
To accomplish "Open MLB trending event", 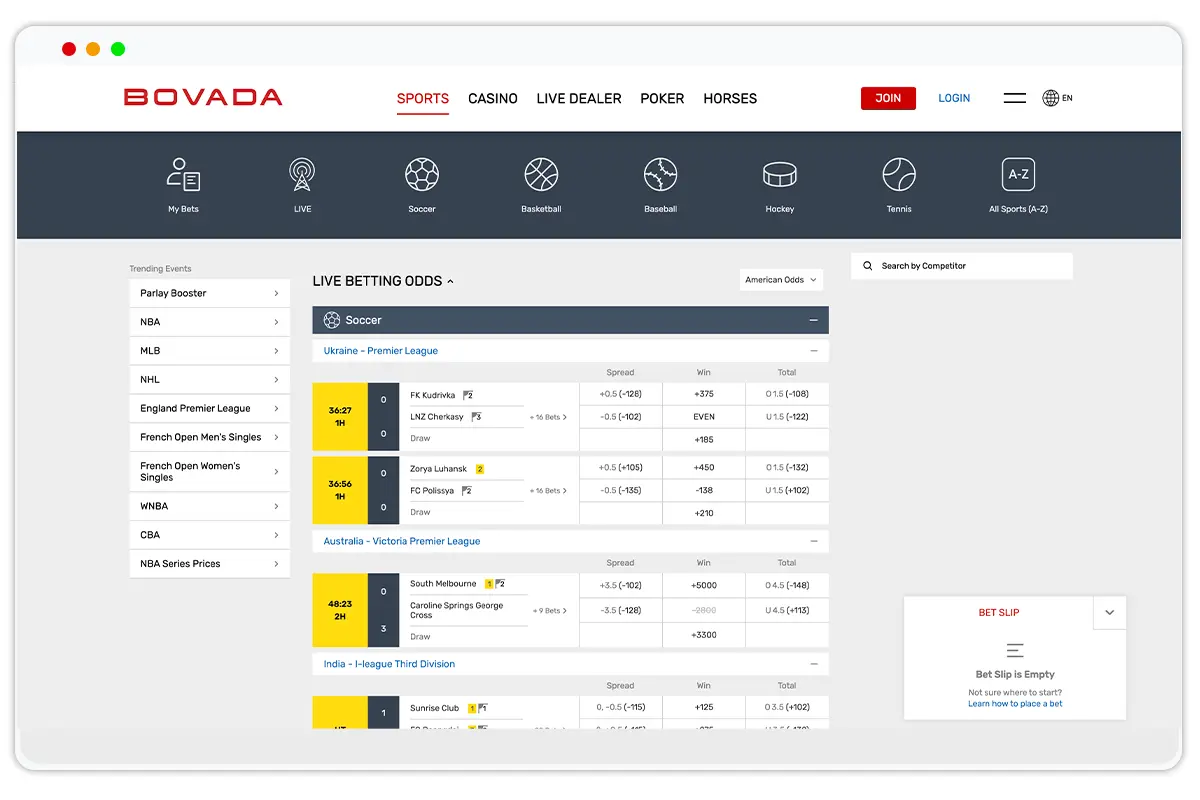I will pos(210,351).
